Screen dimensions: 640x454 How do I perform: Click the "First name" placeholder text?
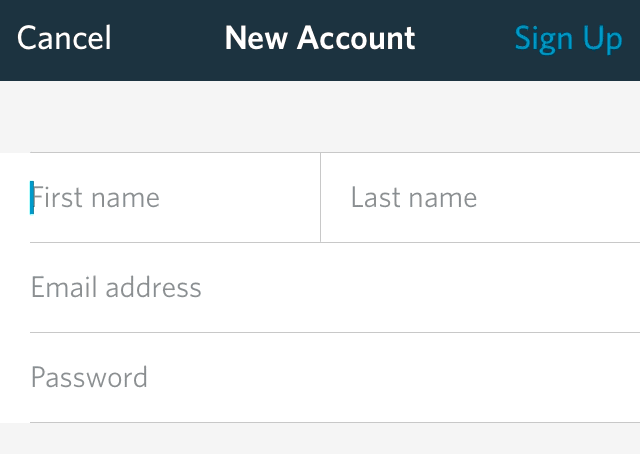[x=96, y=198]
